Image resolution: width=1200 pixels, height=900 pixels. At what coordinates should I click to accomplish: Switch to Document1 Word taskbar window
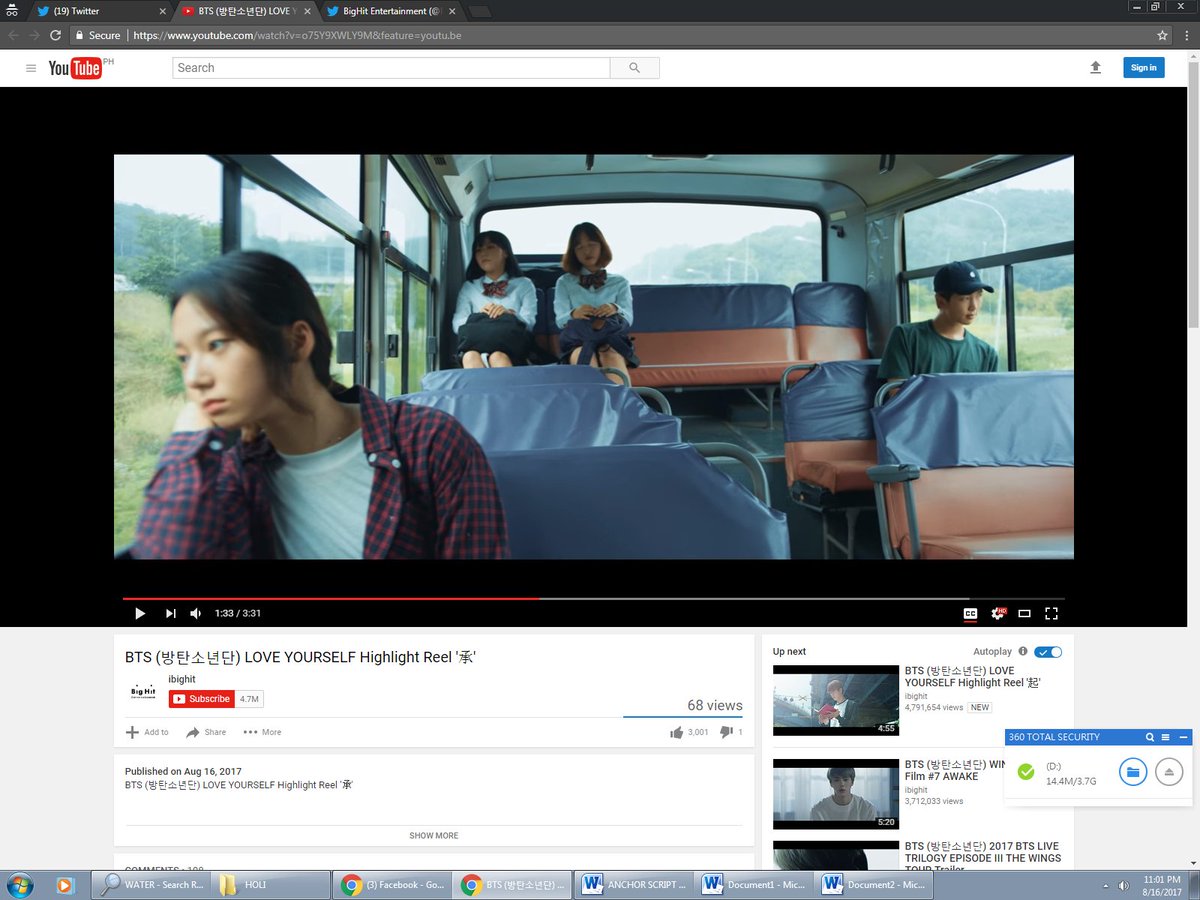point(755,885)
